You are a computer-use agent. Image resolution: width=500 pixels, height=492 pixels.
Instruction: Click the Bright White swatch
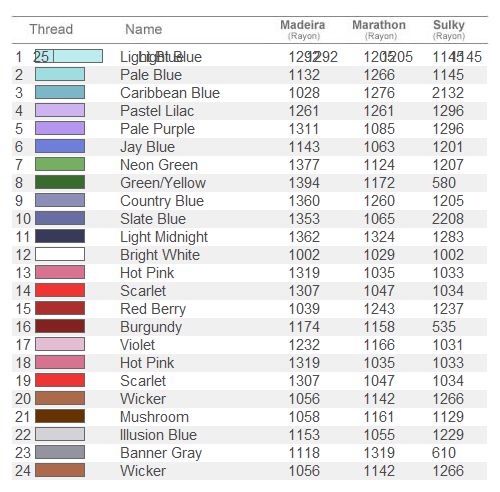(60, 254)
